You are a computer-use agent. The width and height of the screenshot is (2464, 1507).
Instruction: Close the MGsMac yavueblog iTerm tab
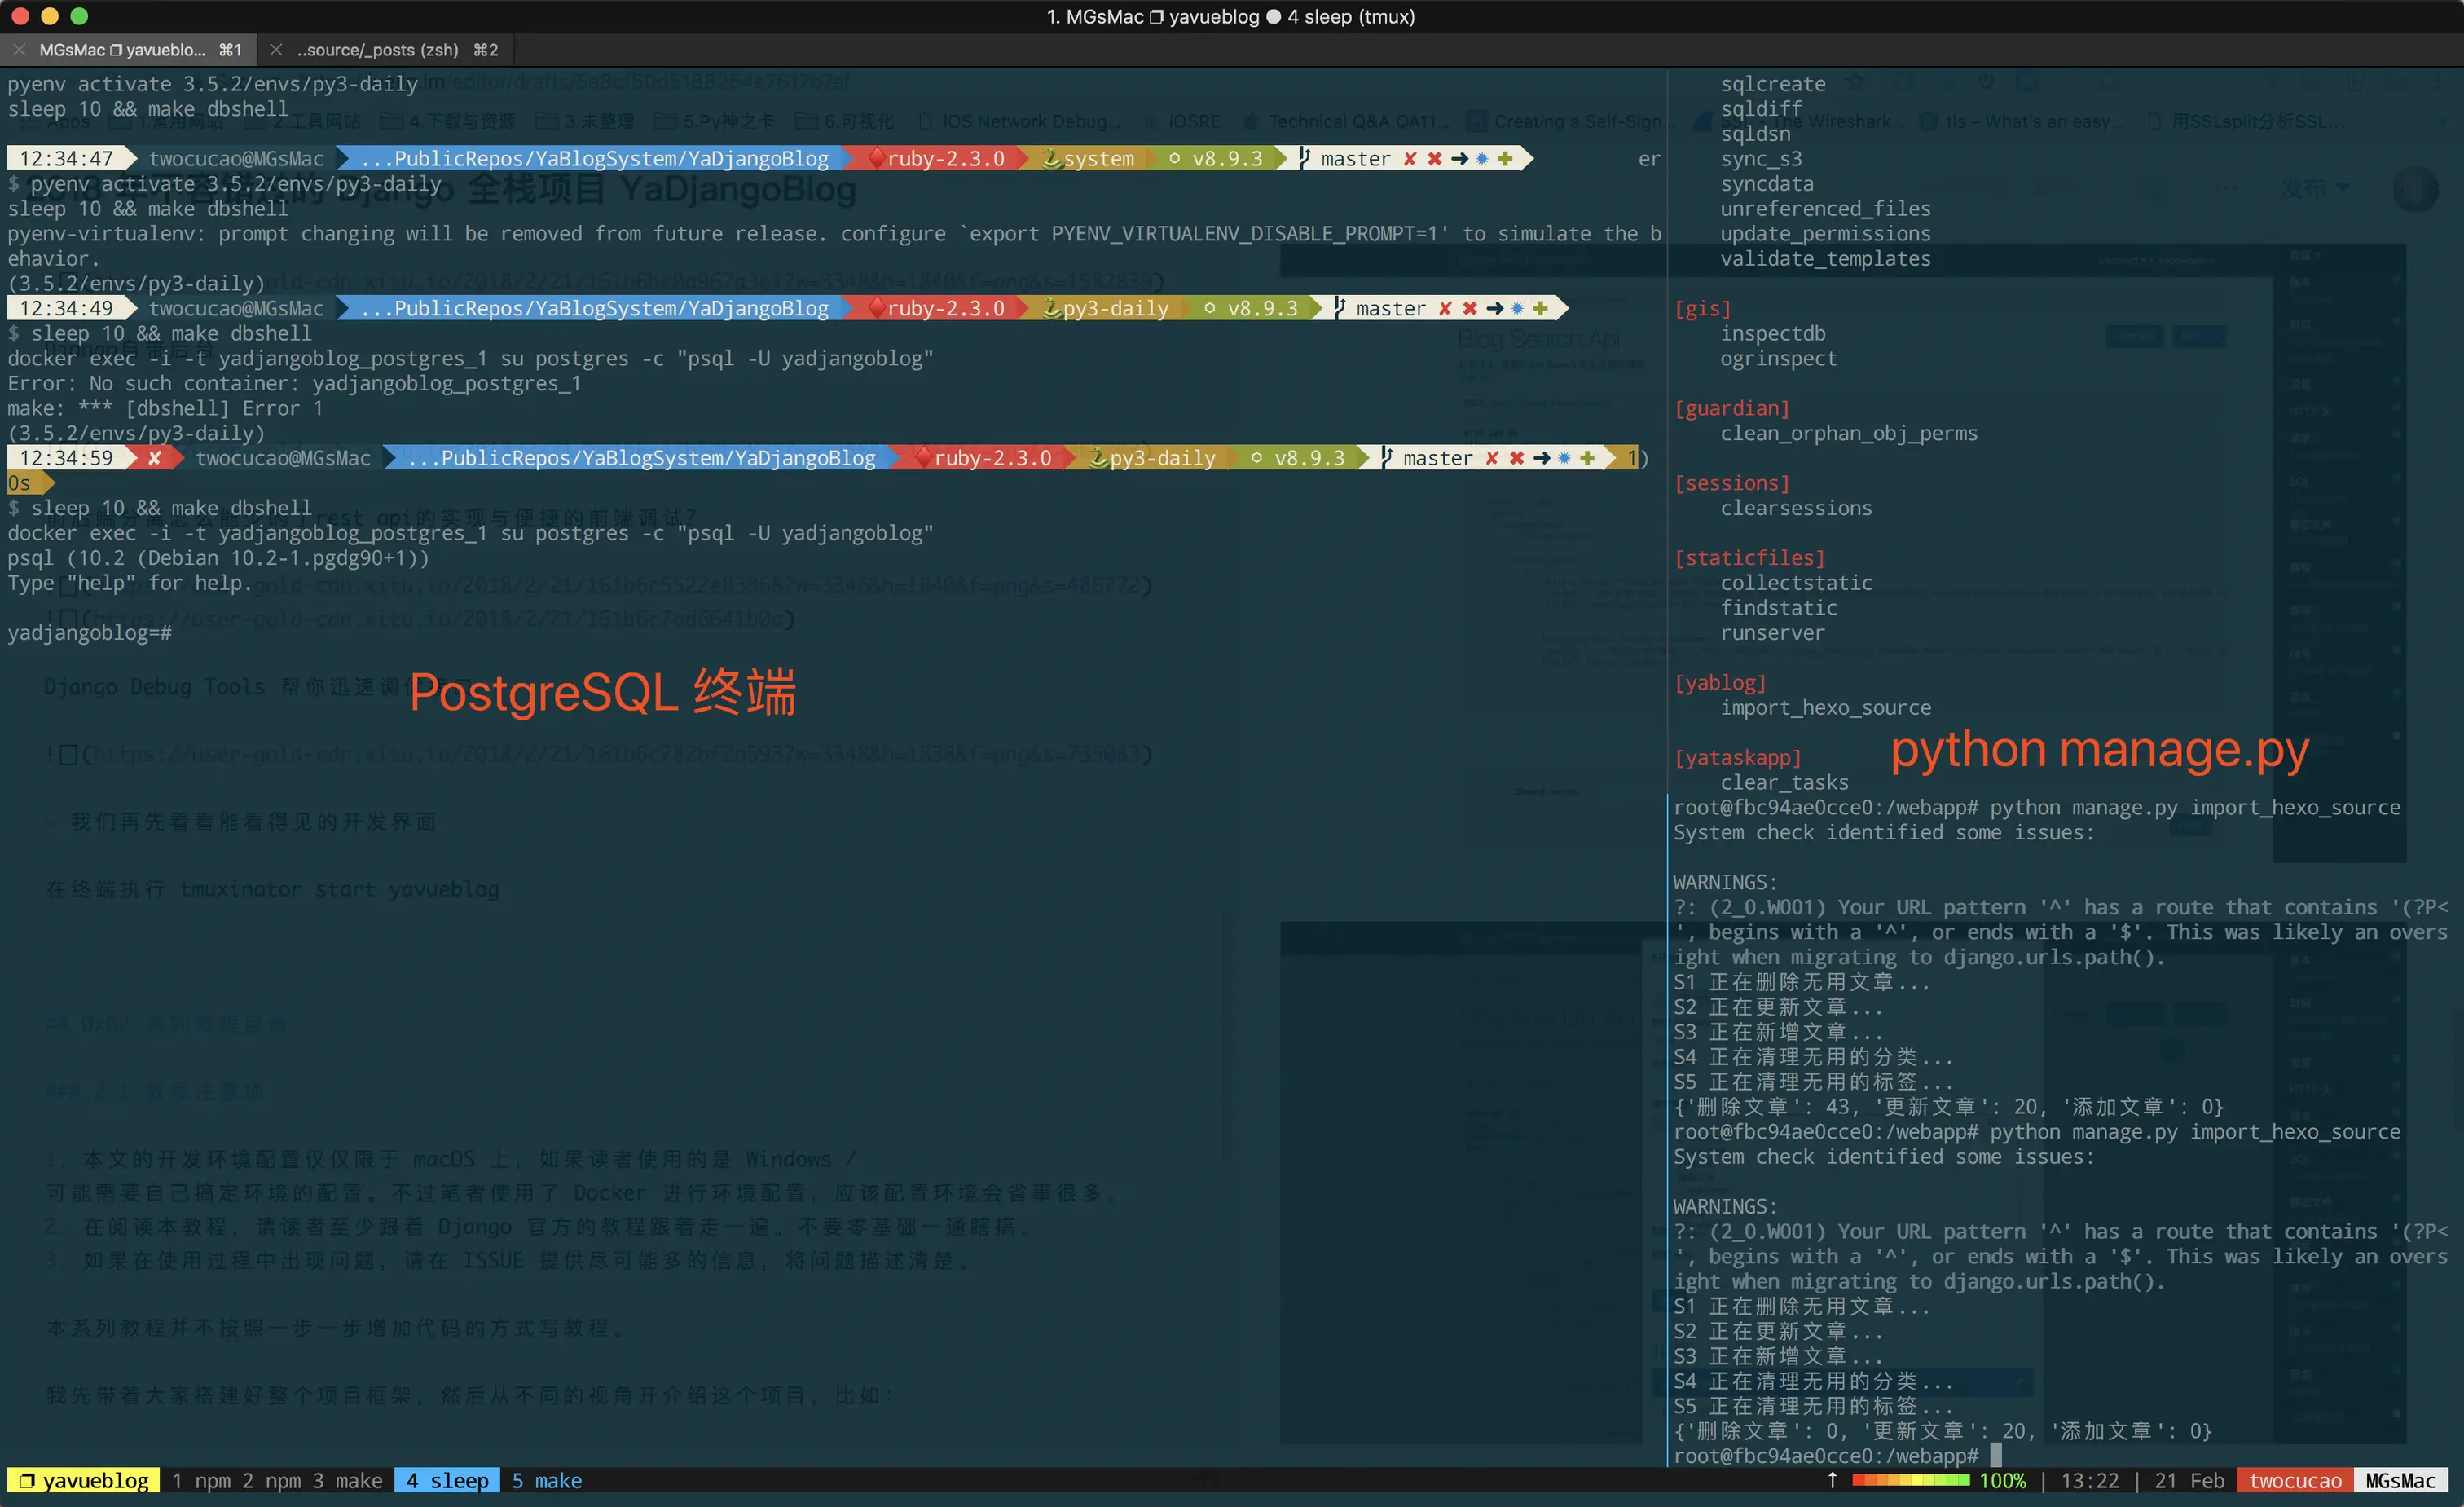(x=19, y=50)
